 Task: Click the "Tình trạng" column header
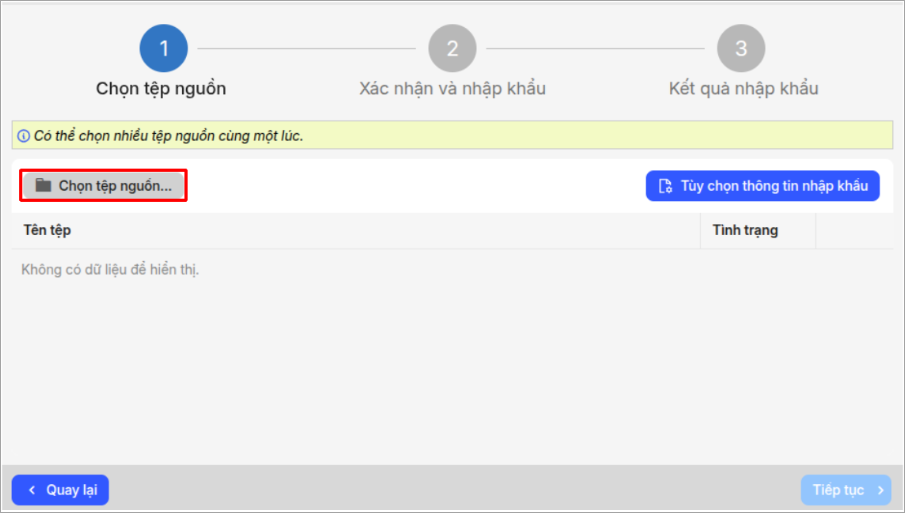coord(745,230)
